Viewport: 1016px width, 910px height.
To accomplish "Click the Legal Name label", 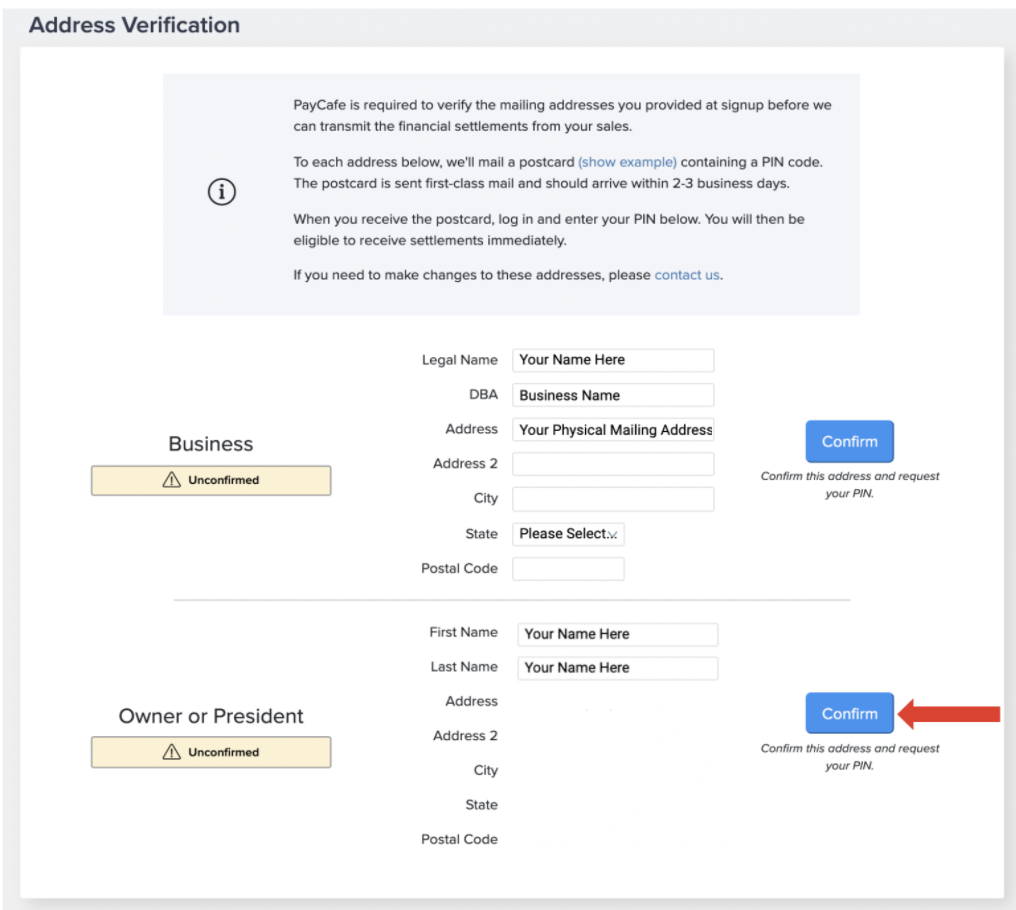I will pyautogui.click(x=459, y=360).
